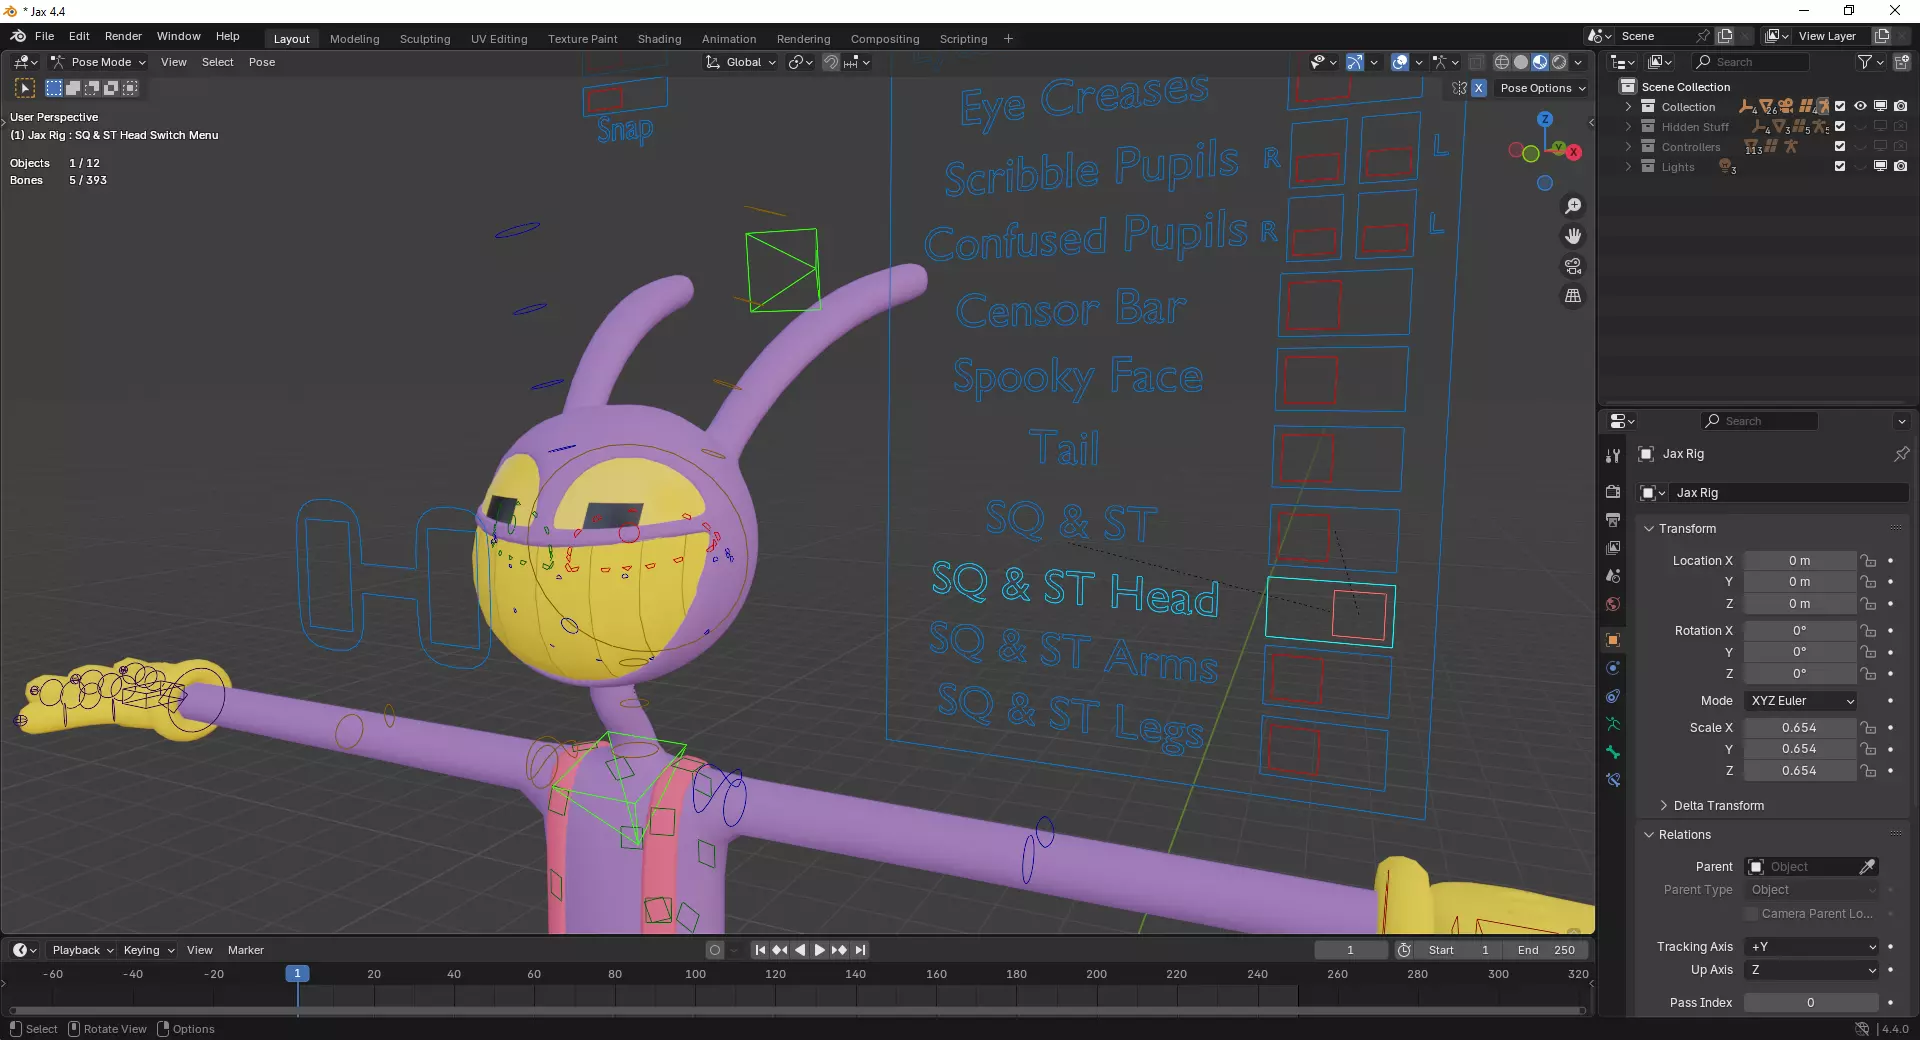Open the Pose menu in viewport header

click(x=262, y=62)
